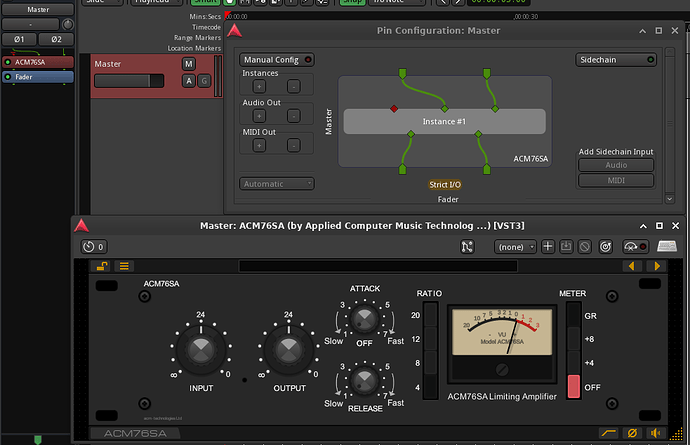Open the Automatic dropdown

(277, 184)
